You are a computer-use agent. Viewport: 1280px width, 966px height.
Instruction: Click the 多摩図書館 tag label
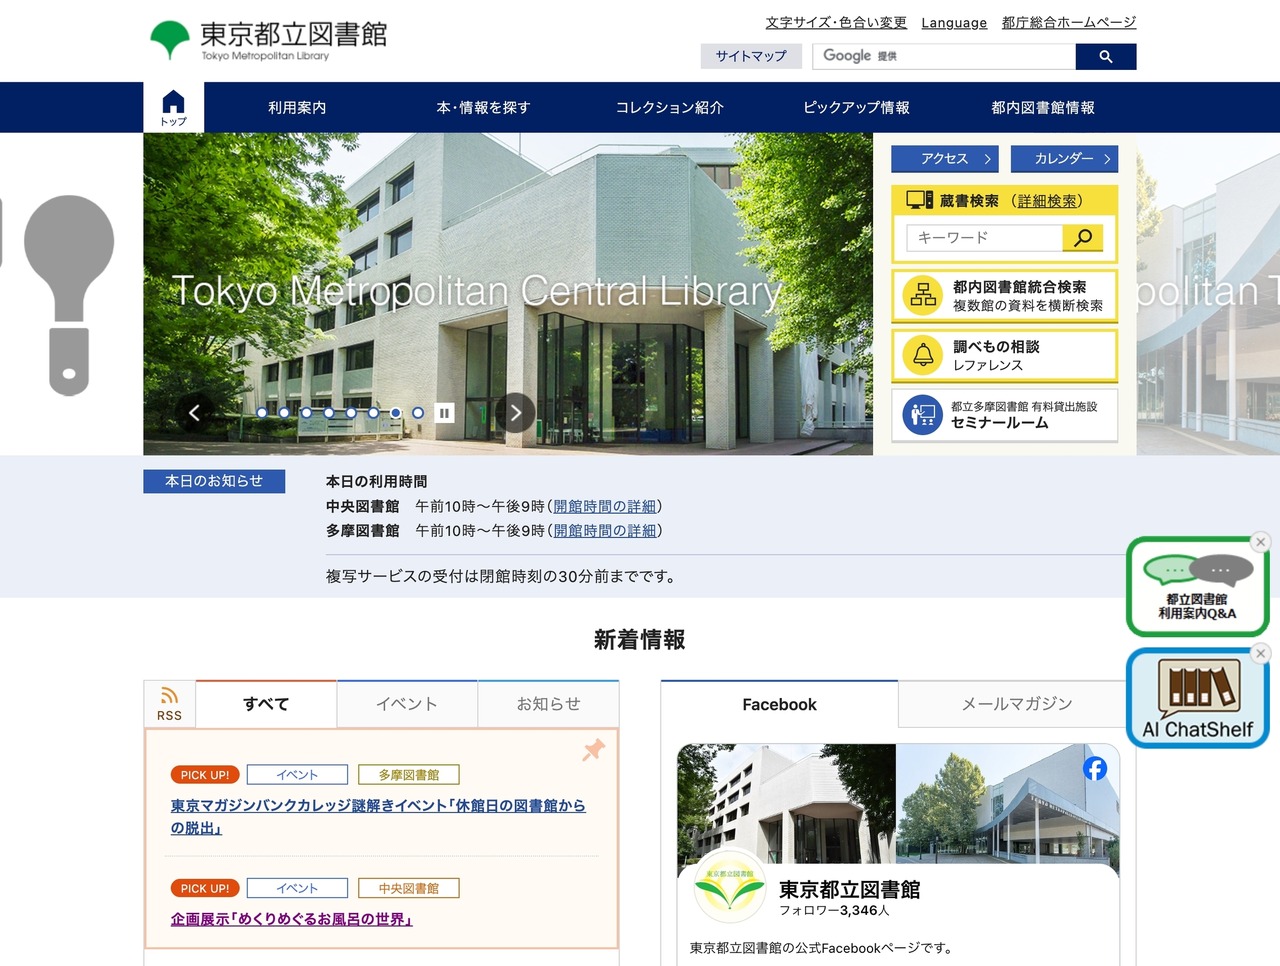click(x=409, y=775)
